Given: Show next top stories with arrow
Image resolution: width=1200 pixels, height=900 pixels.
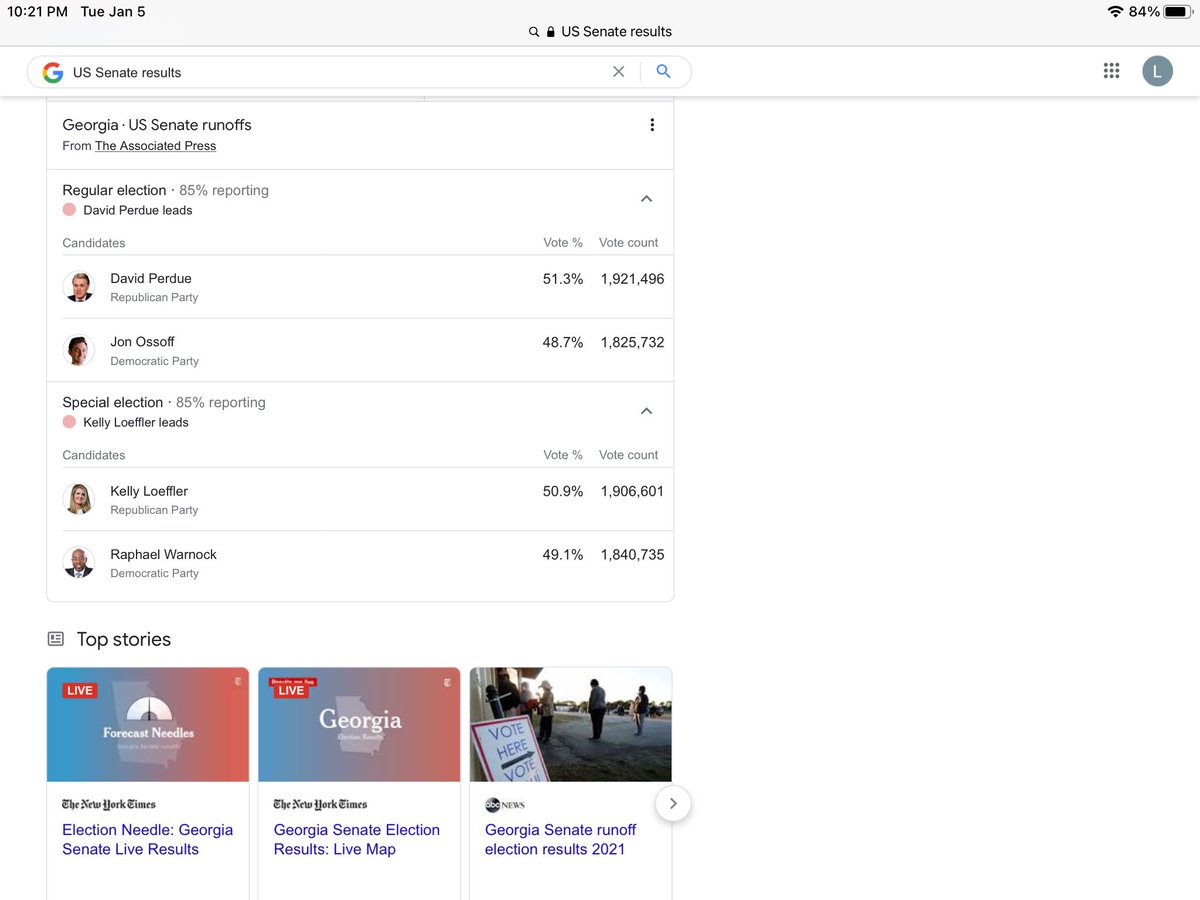Looking at the screenshot, I should pyautogui.click(x=673, y=803).
